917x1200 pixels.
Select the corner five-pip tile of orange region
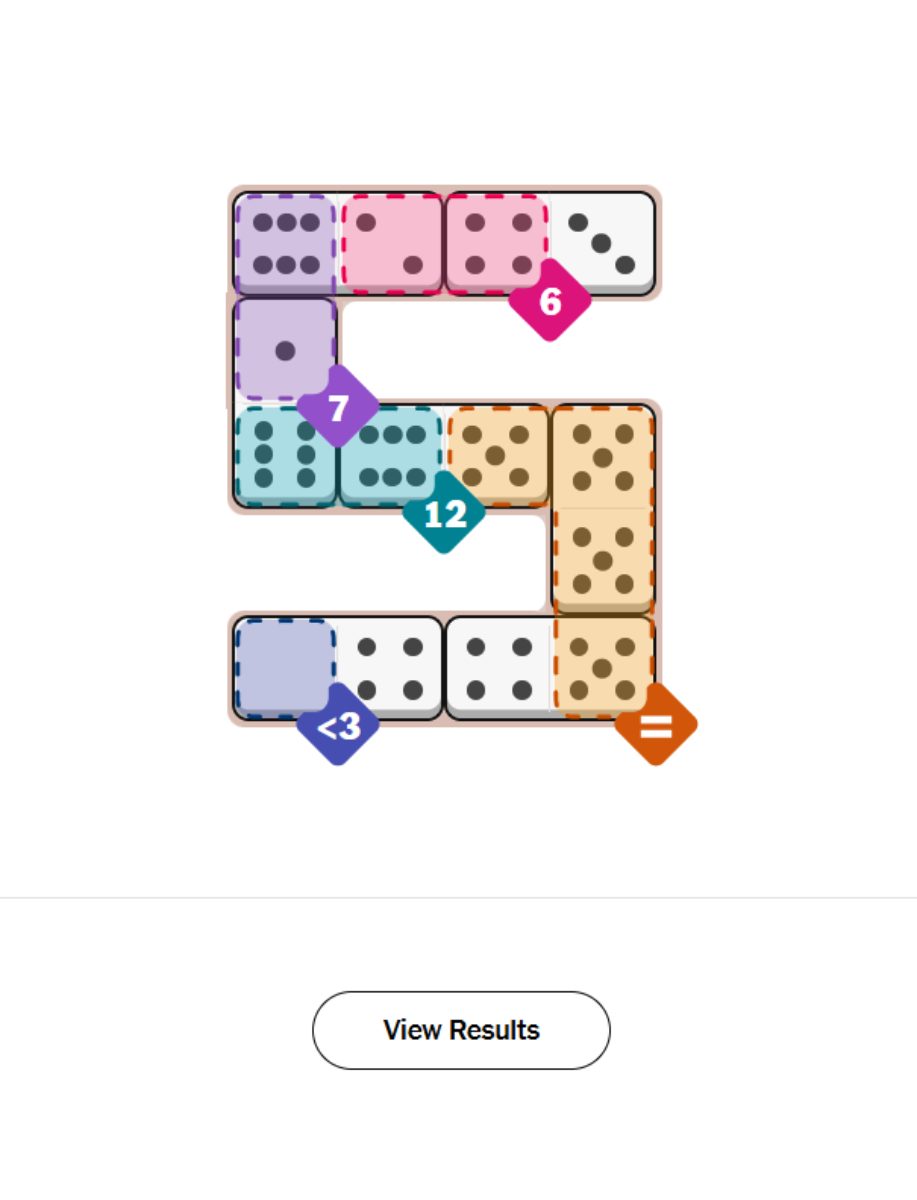[603, 455]
